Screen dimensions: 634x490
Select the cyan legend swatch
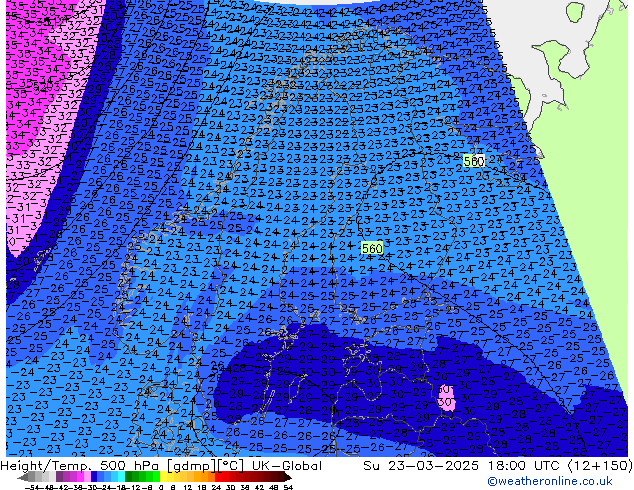tap(121, 477)
